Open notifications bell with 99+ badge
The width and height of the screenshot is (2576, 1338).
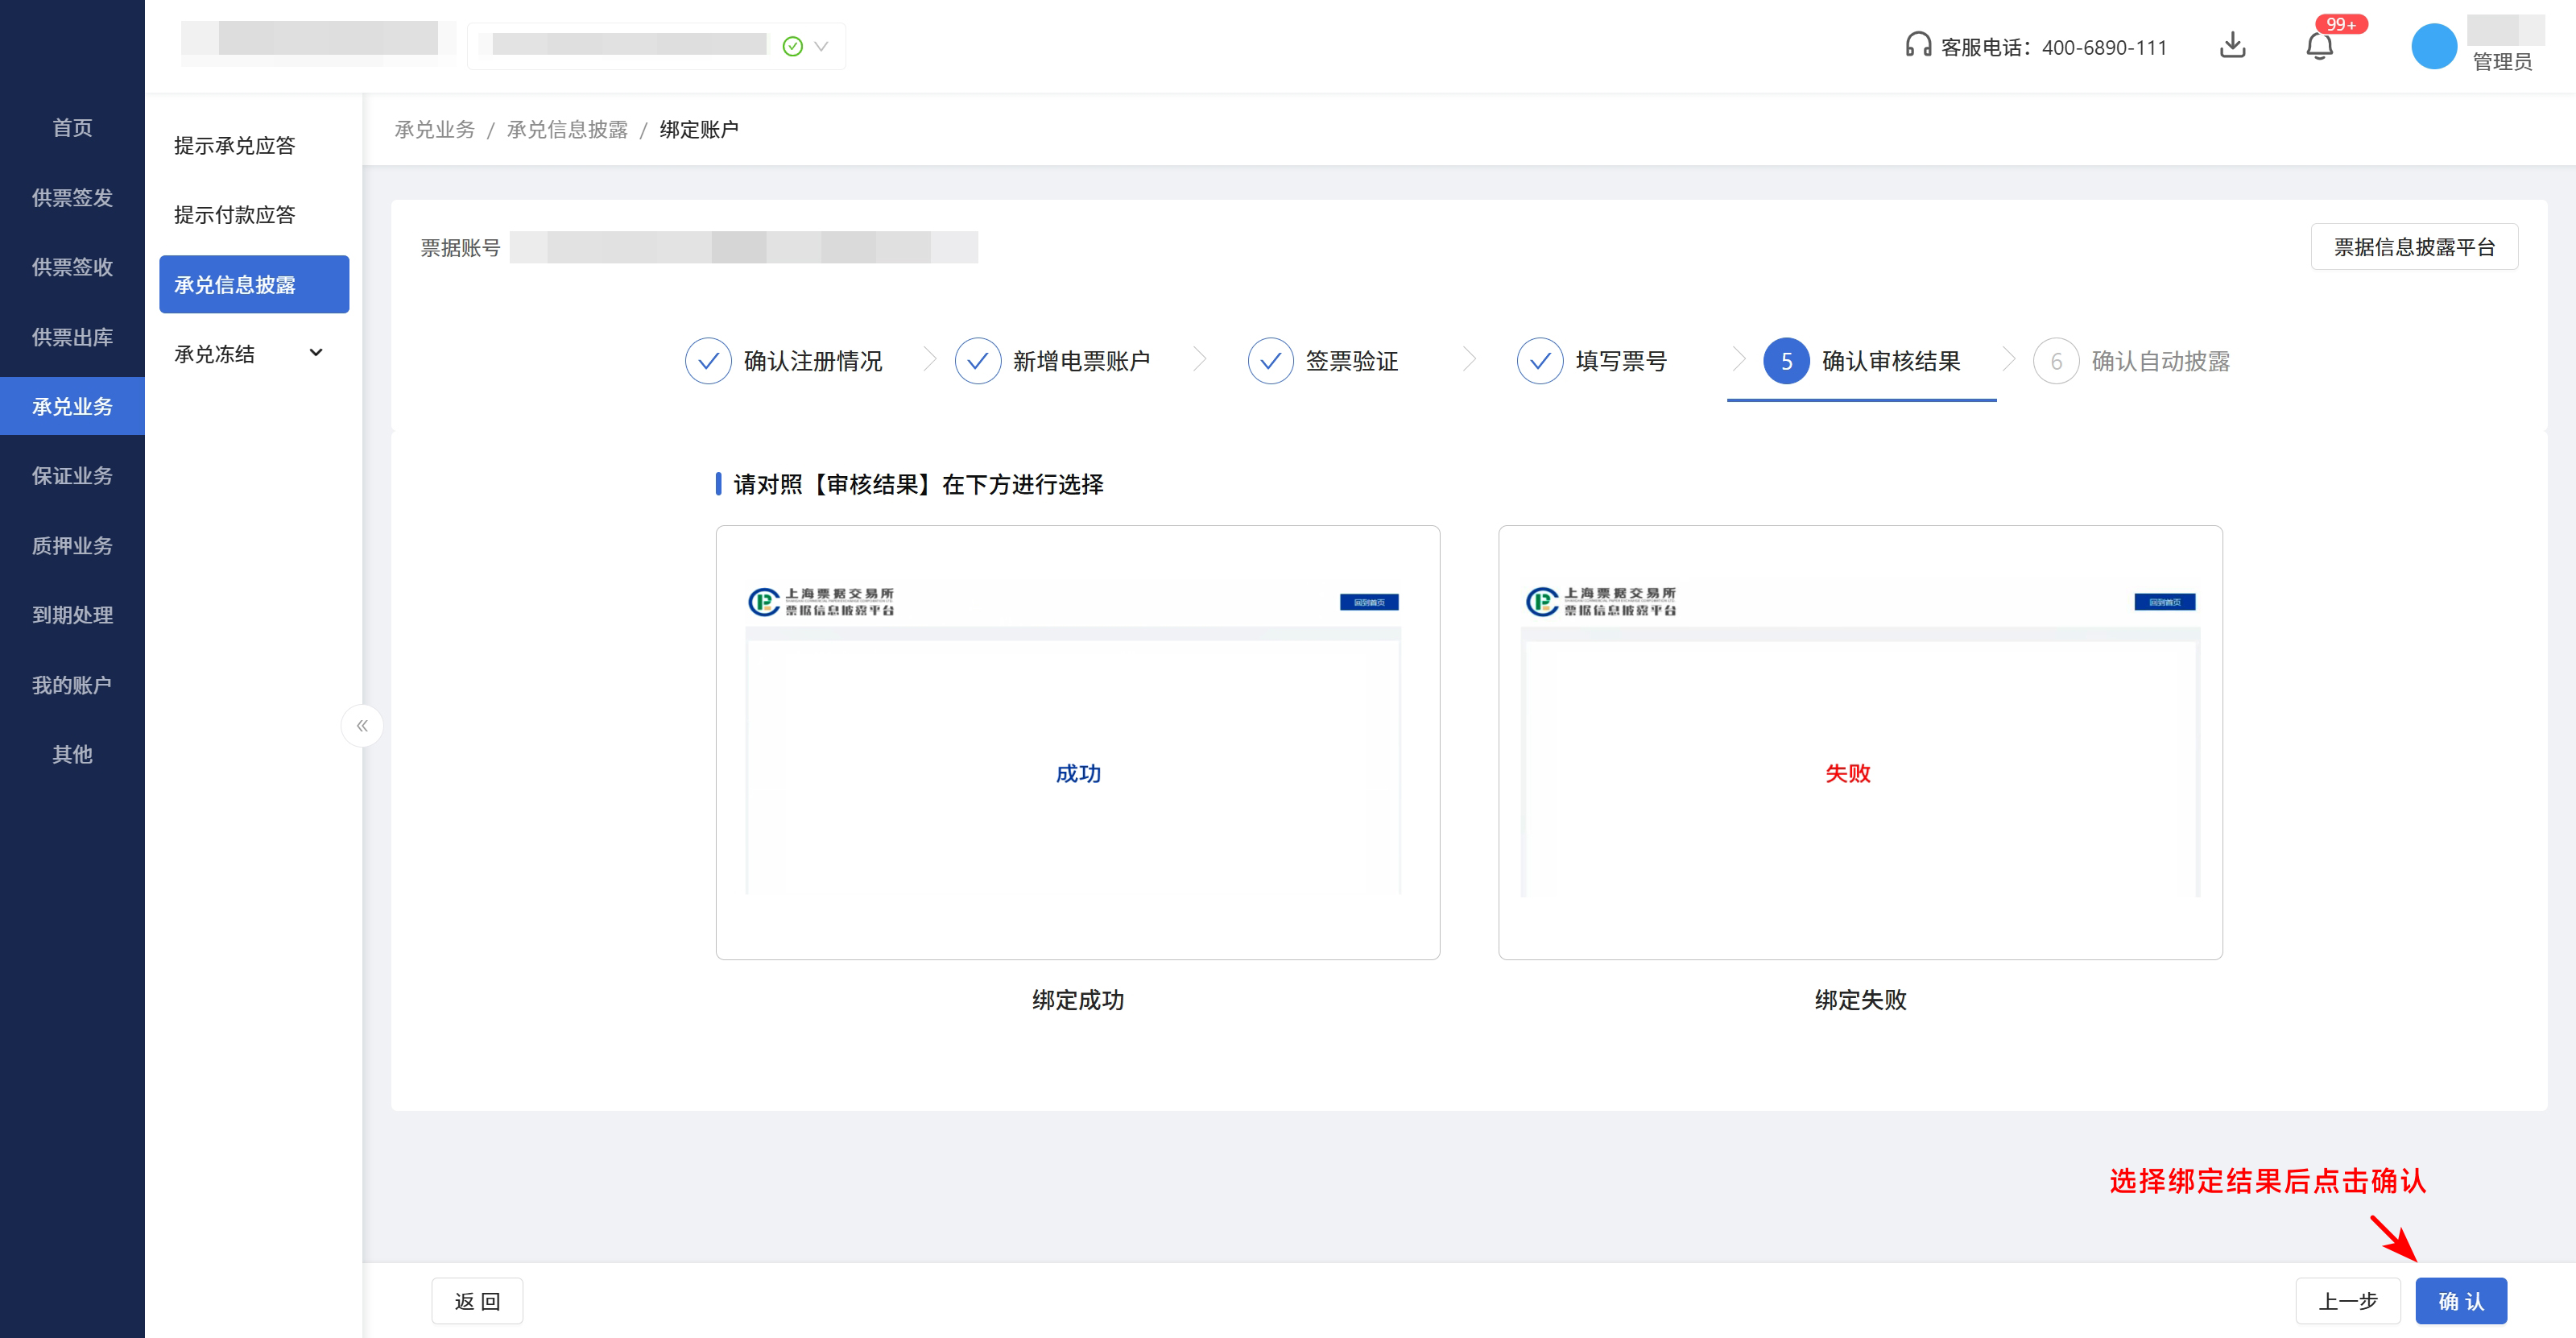point(2319,46)
